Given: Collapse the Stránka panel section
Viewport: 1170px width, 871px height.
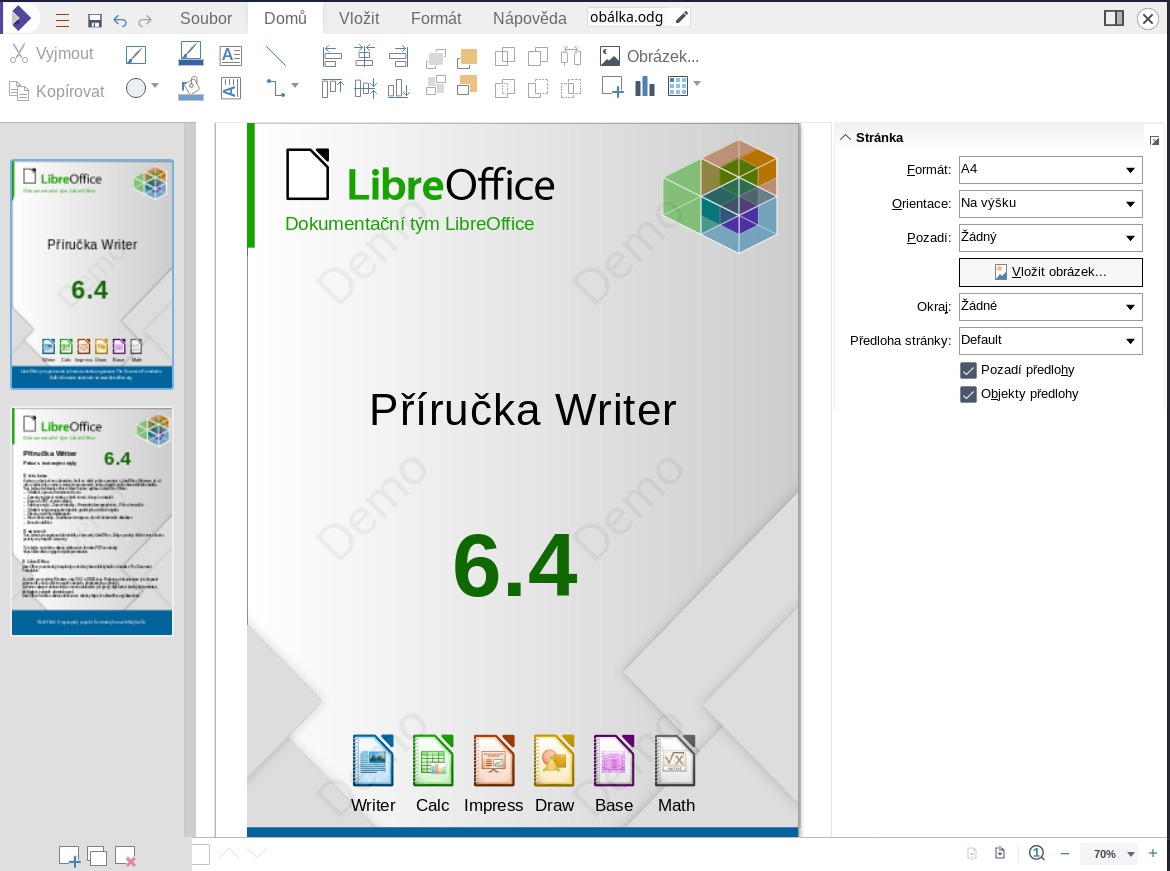Looking at the screenshot, I should (845, 137).
